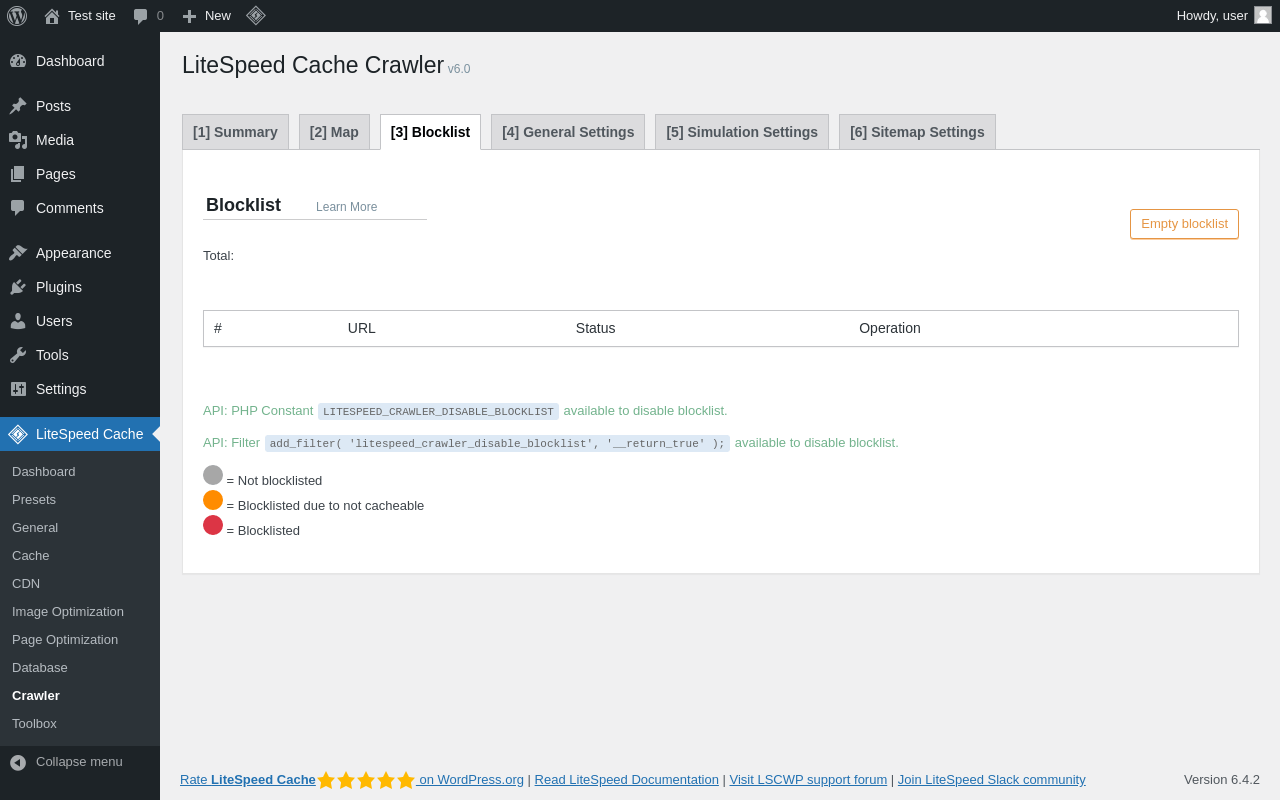Open the Media library icon
Viewport: 1280px width, 800px height.
coord(18,140)
